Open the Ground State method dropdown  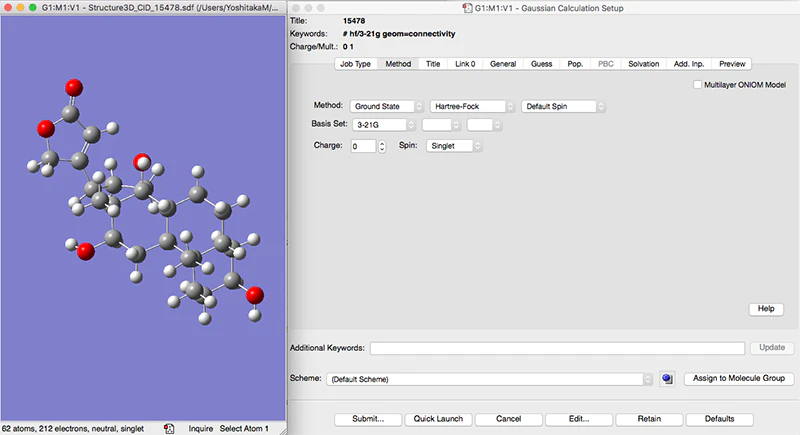point(387,106)
